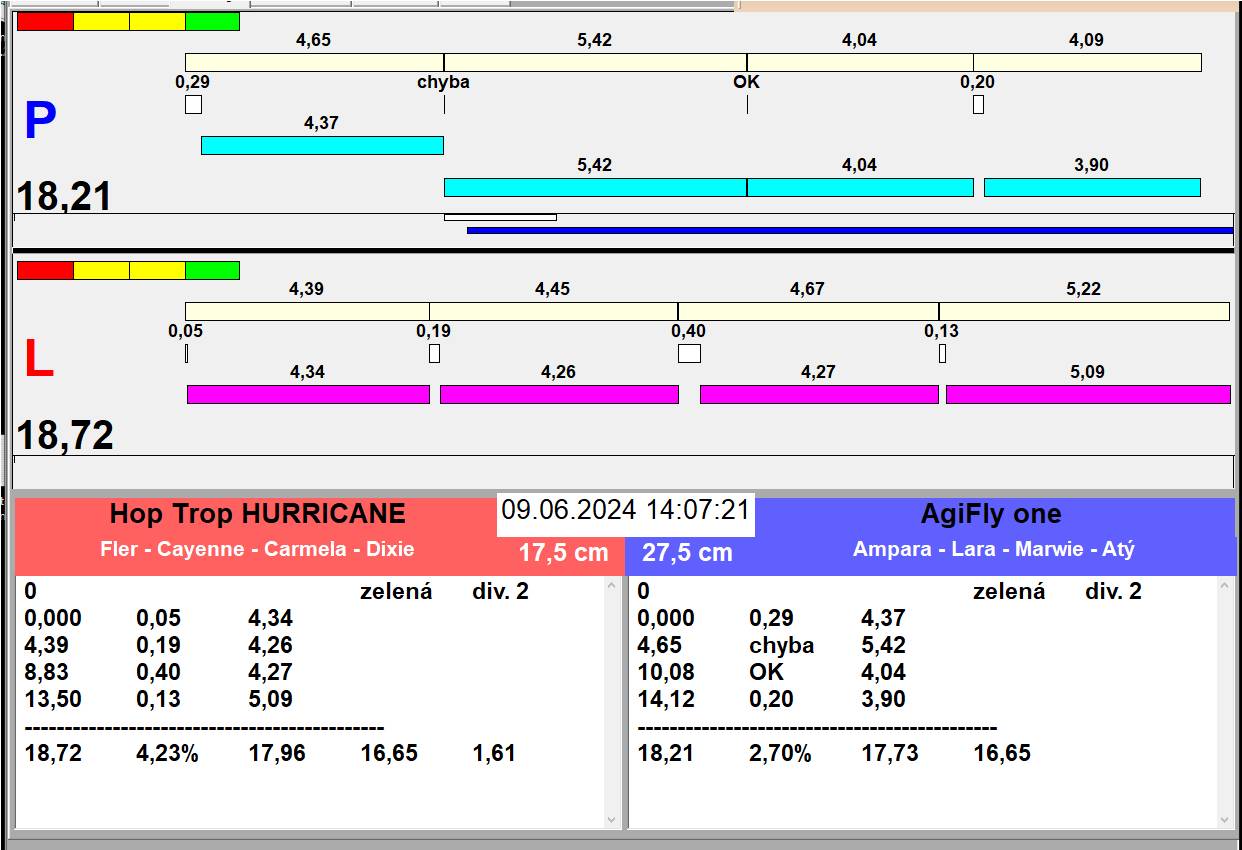Click the cream segment labeled 4,09 in lane P

click(x=1087, y=62)
